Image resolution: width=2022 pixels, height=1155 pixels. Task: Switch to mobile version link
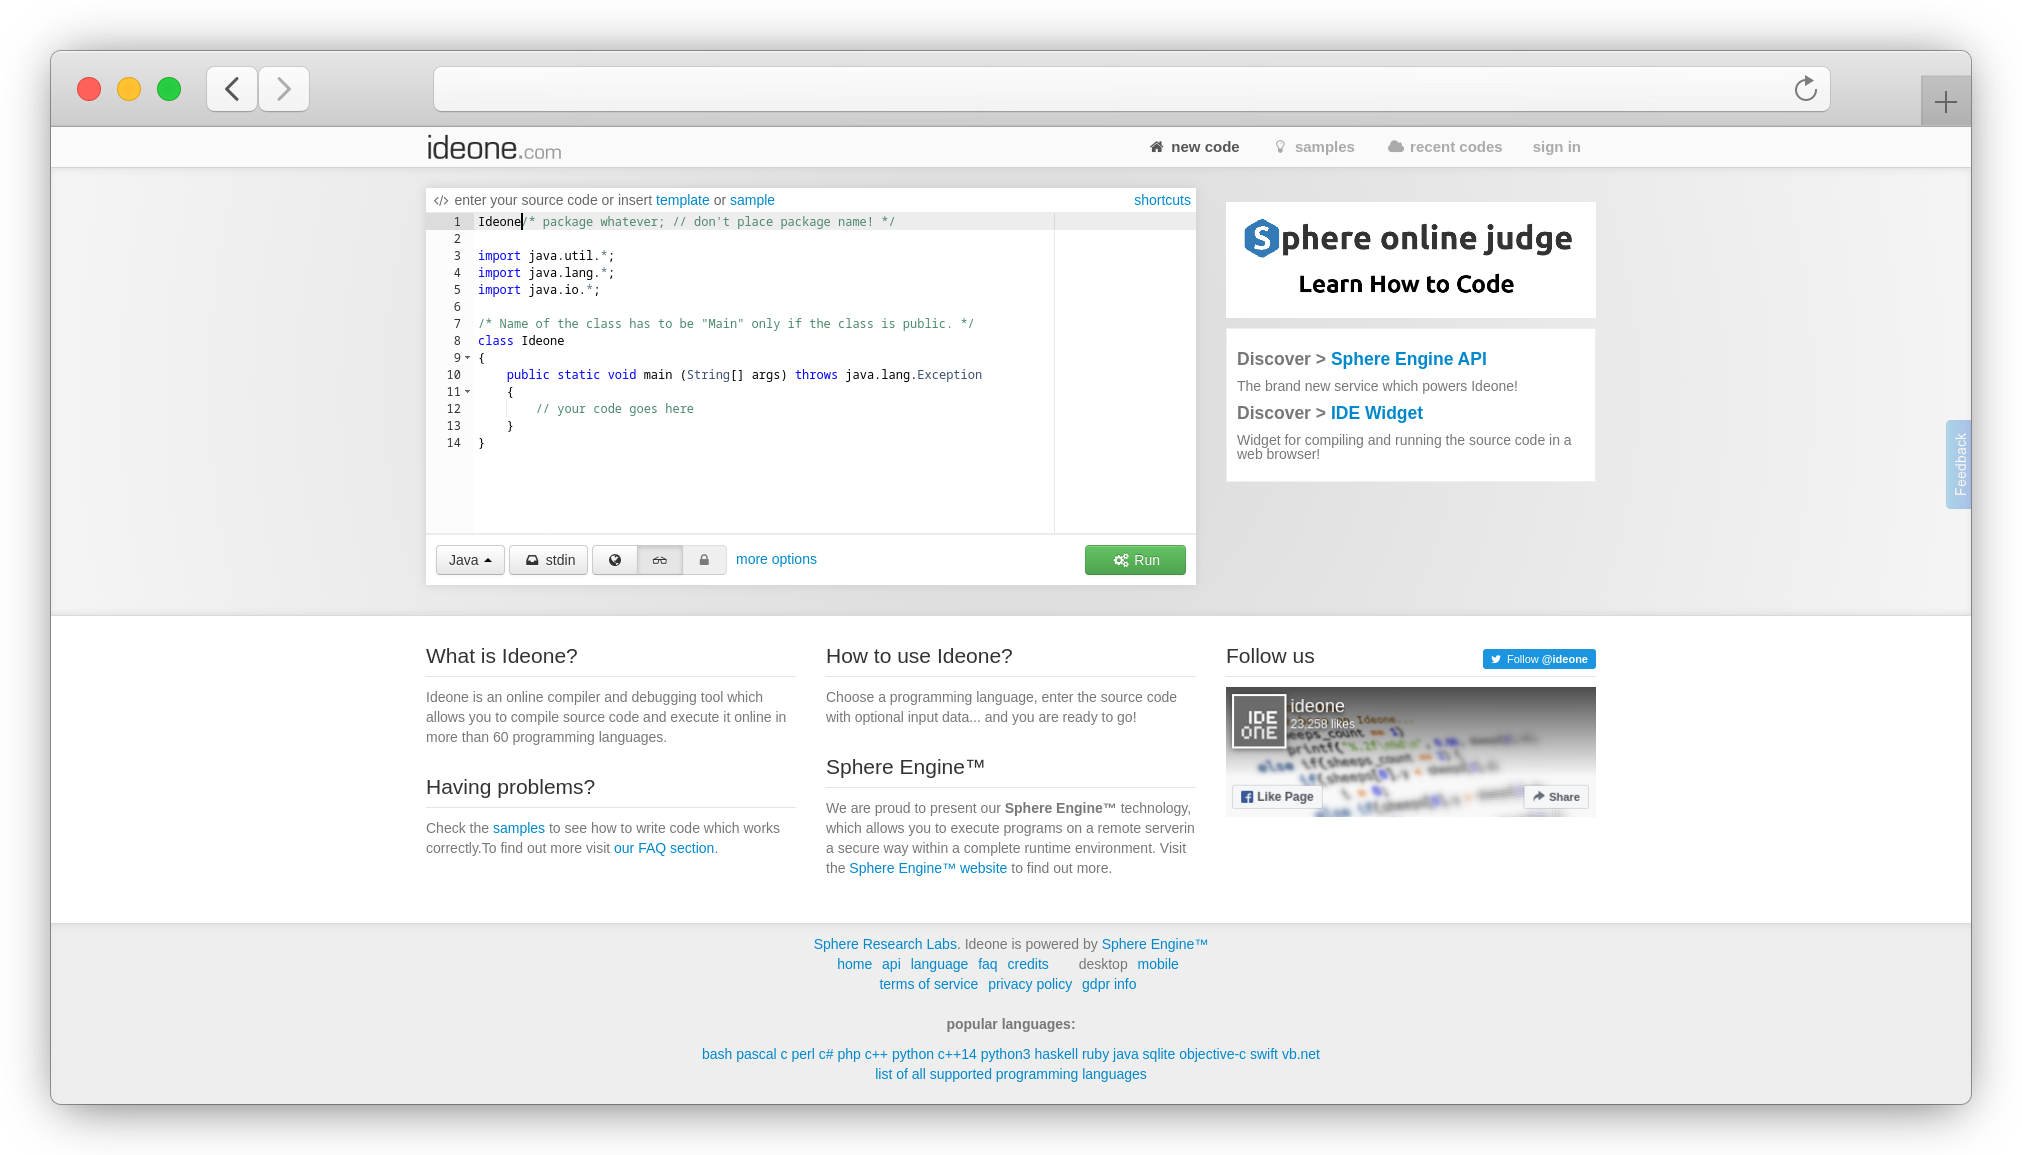pos(1158,964)
